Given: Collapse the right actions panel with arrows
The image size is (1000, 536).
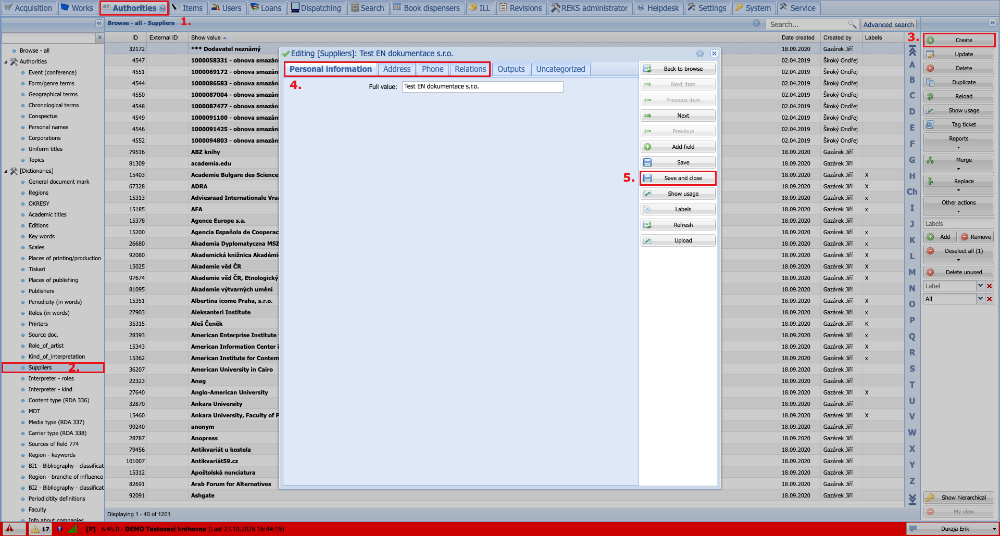Looking at the screenshot, I should pos(992,23).
